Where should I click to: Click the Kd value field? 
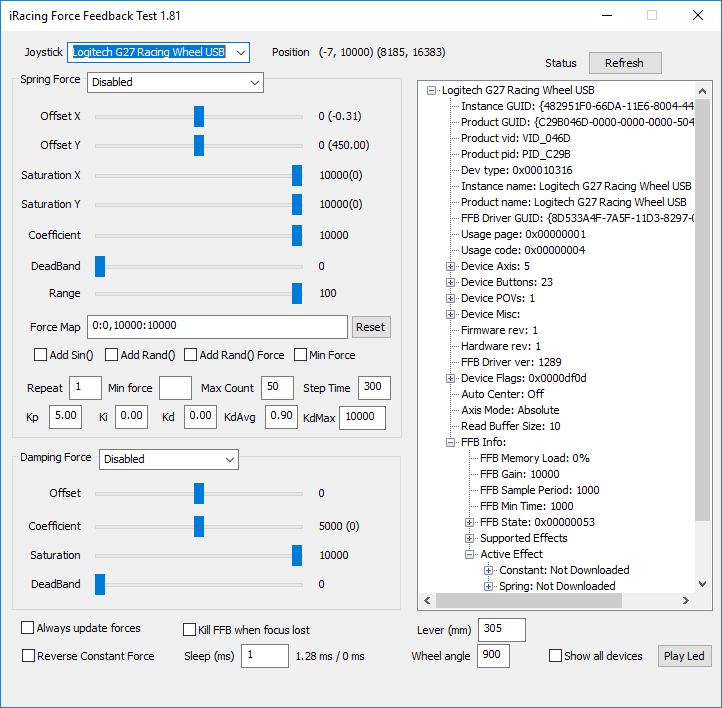200,417
